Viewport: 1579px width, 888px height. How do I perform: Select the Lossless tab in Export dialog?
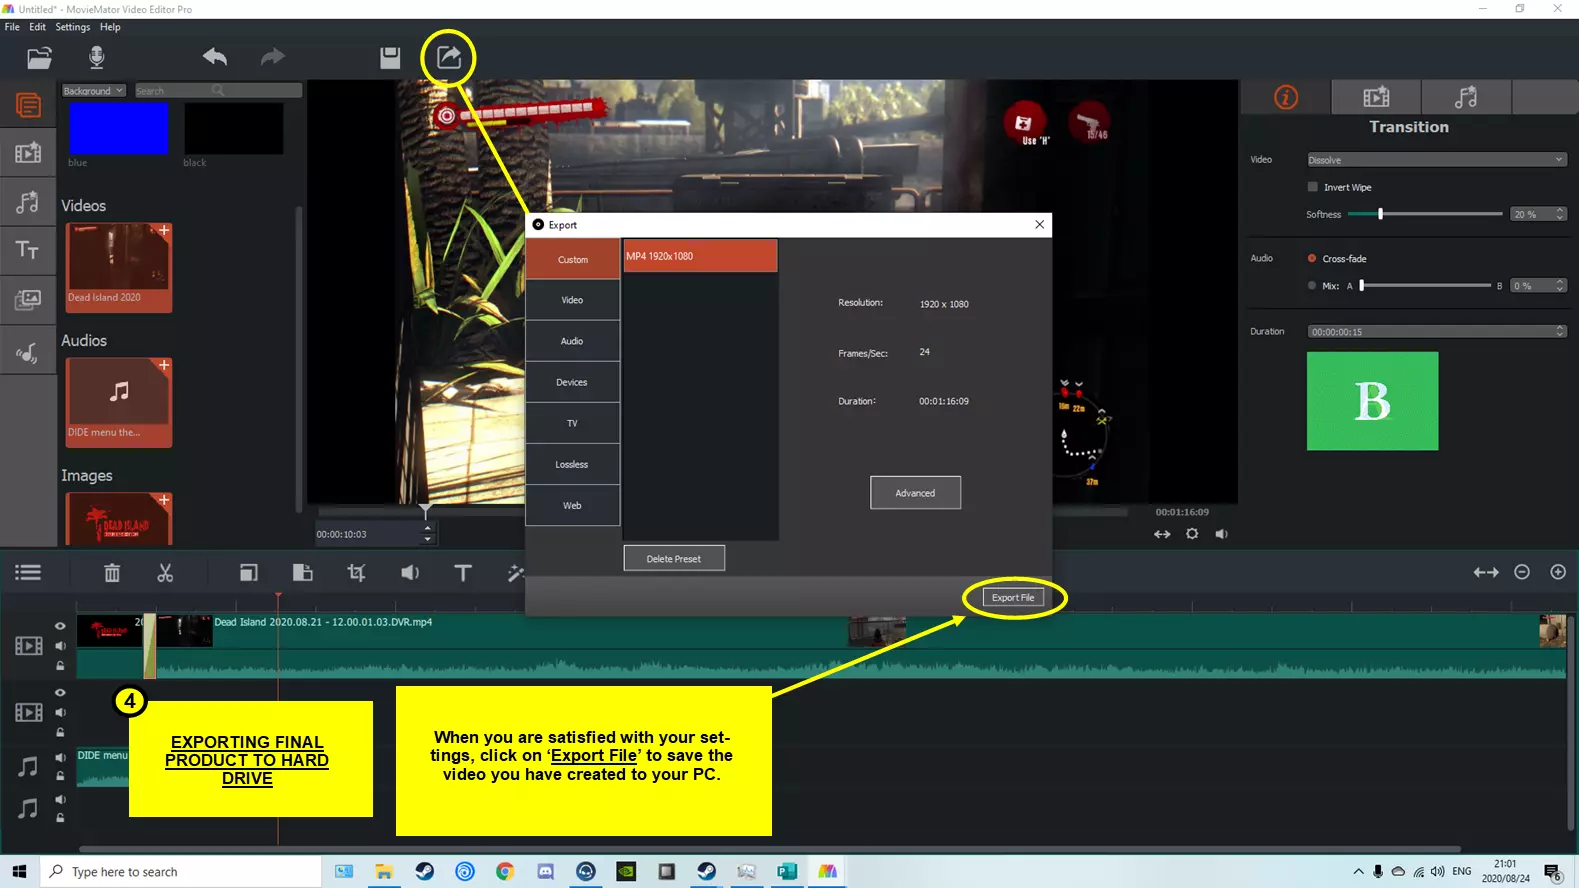pyautogui.click(x=572, y=464)
